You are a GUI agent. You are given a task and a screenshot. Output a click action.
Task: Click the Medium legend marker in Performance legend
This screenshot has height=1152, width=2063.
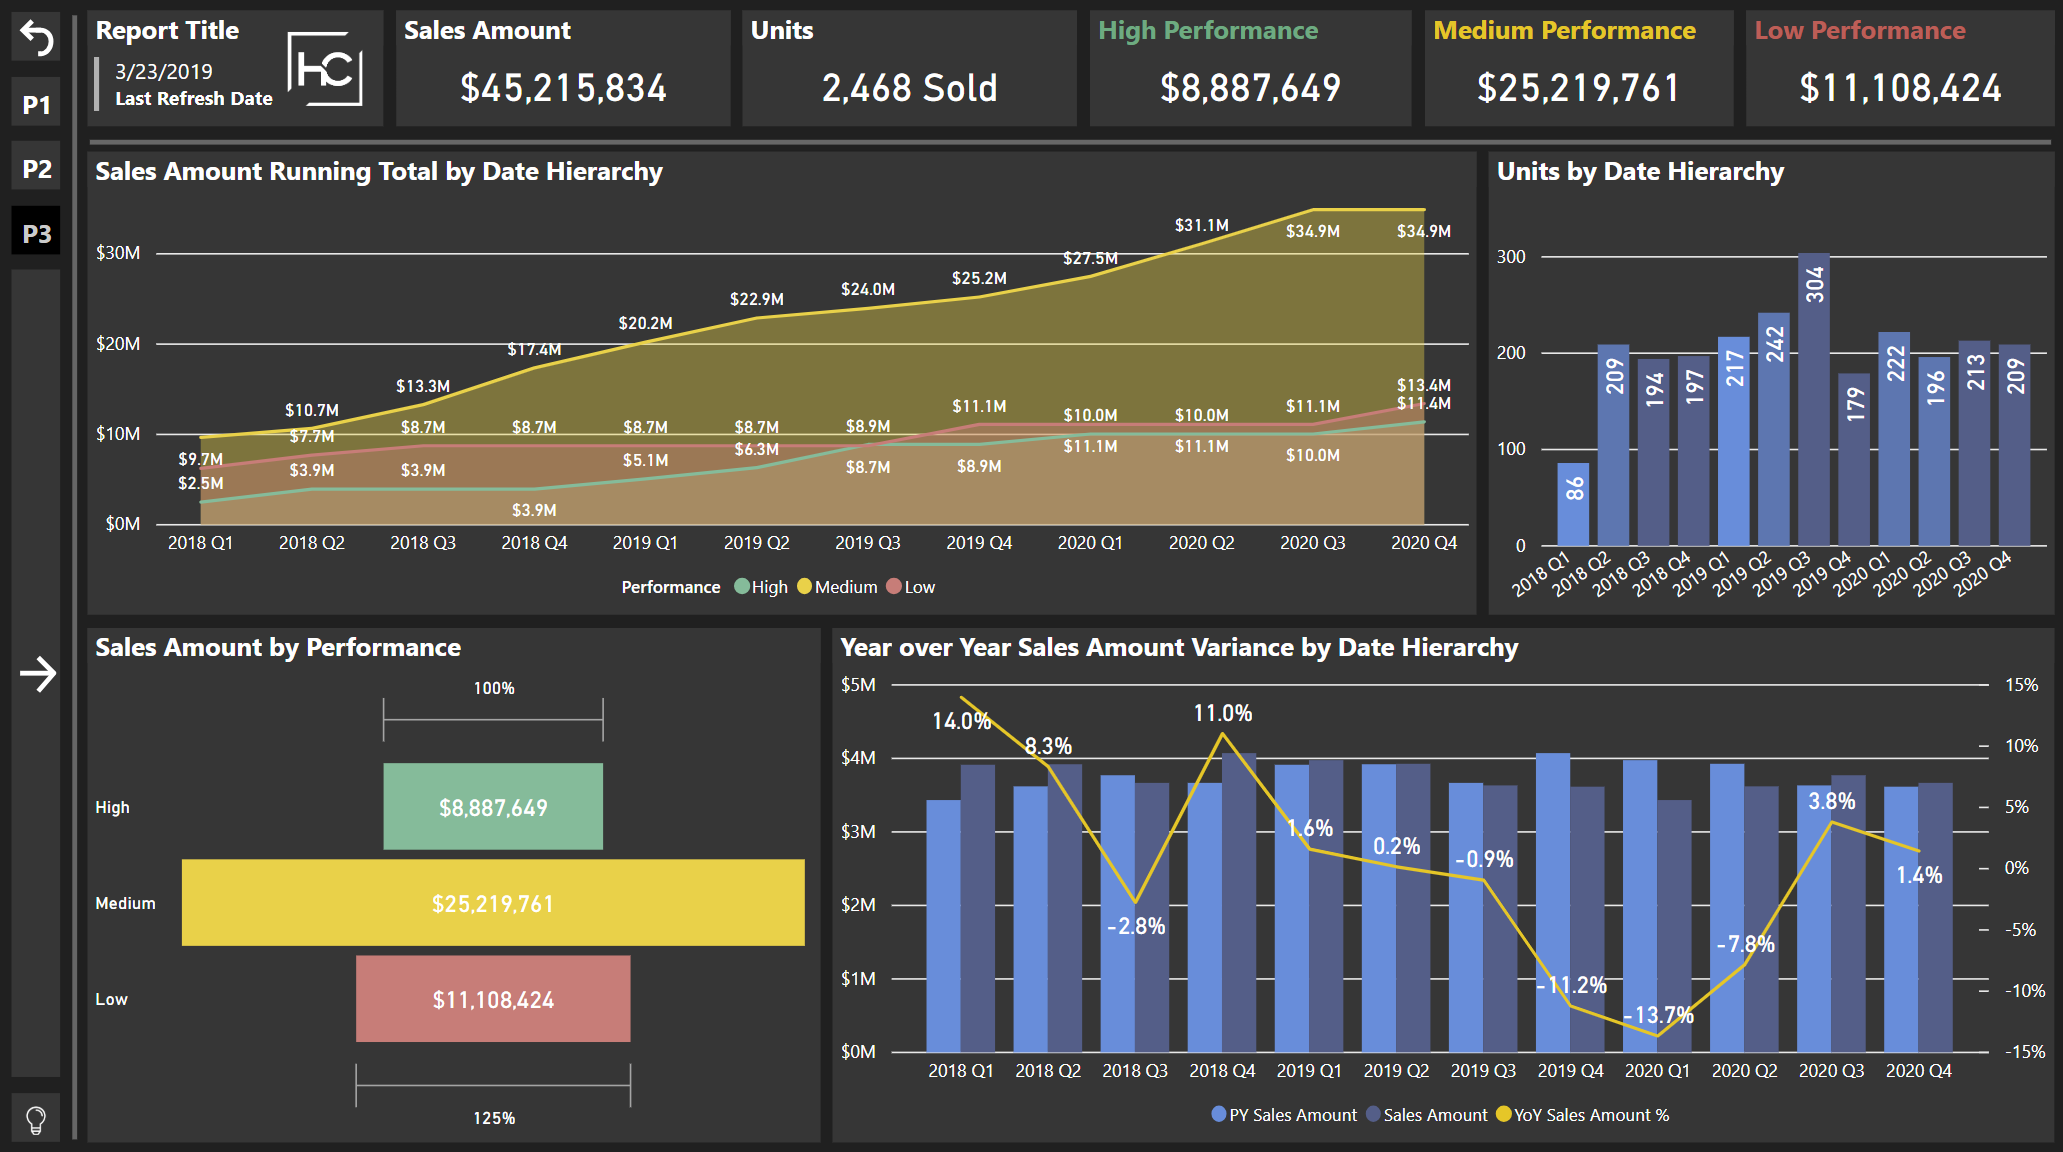pos(805,586)
